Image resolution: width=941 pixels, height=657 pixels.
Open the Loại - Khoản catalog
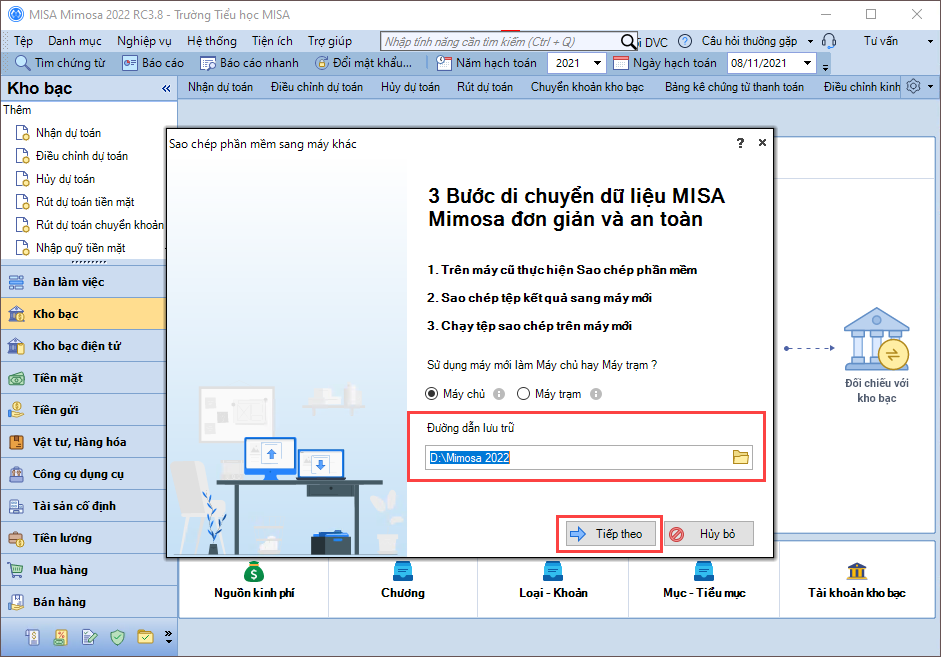(553, 580)
